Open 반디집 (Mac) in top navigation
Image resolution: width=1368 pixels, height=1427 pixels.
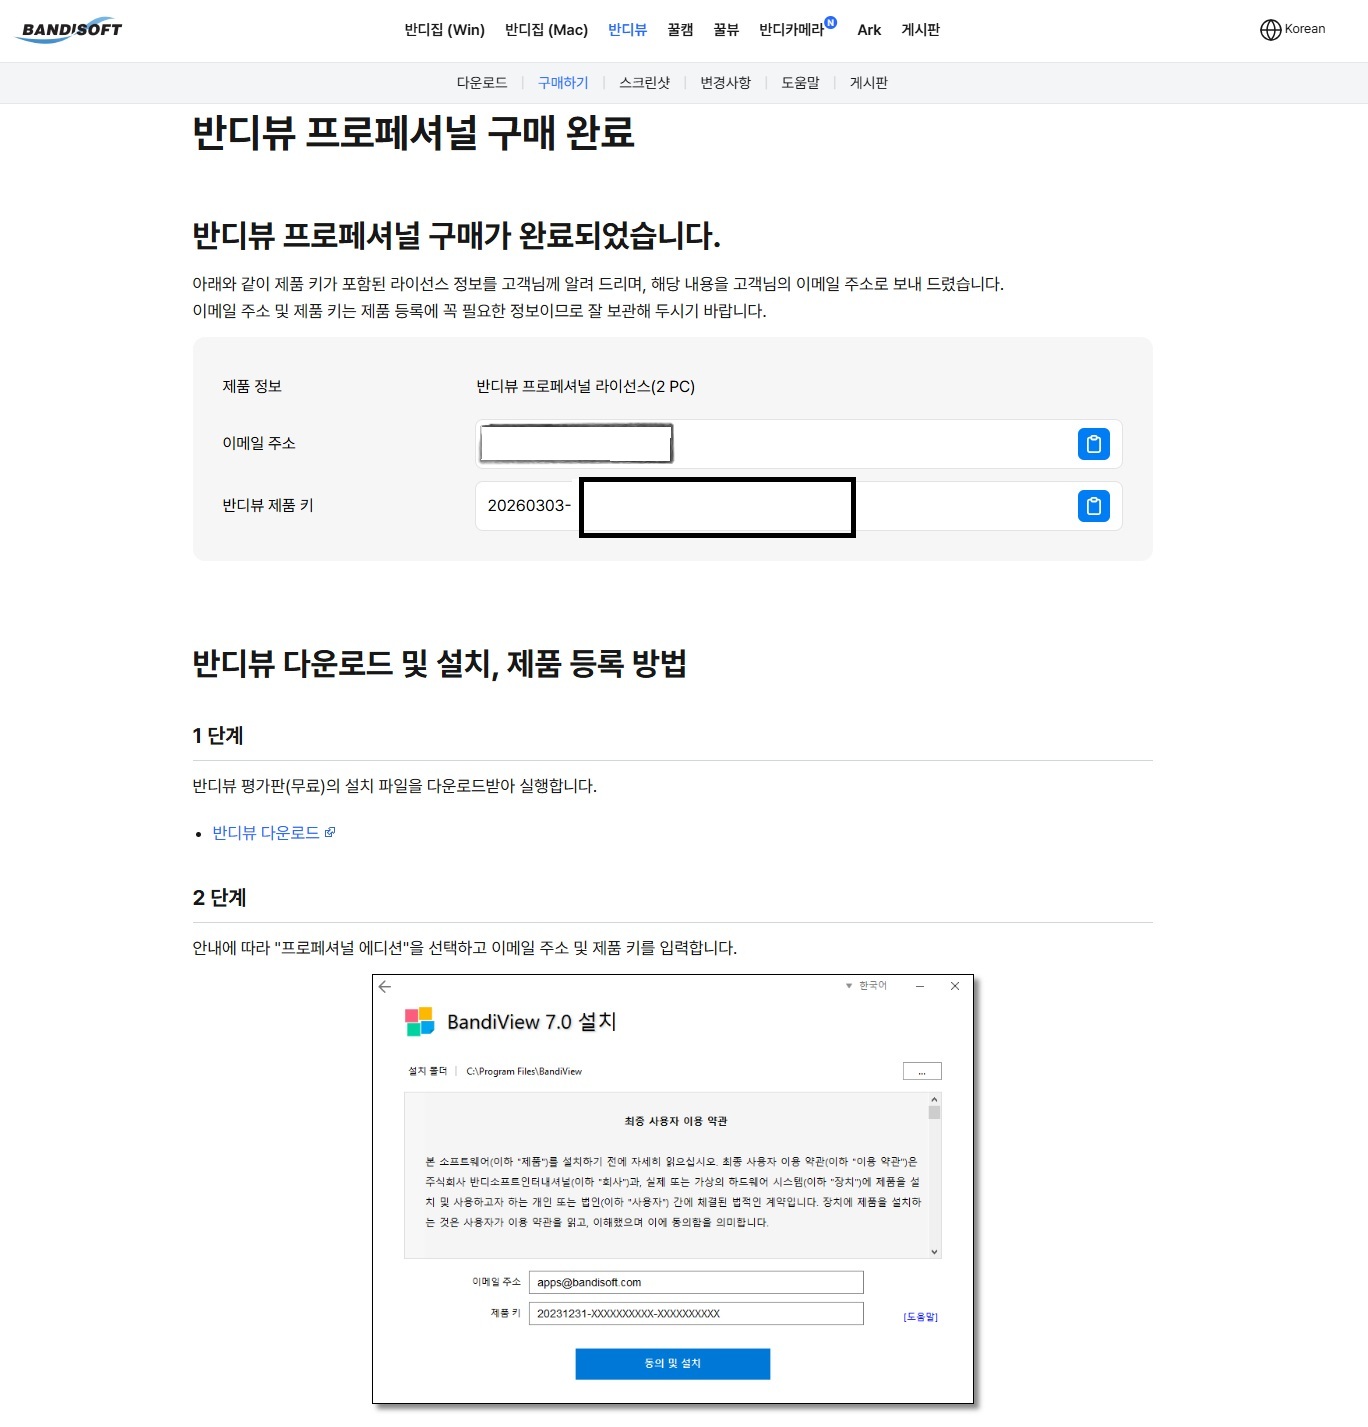(x=546, y=30)
